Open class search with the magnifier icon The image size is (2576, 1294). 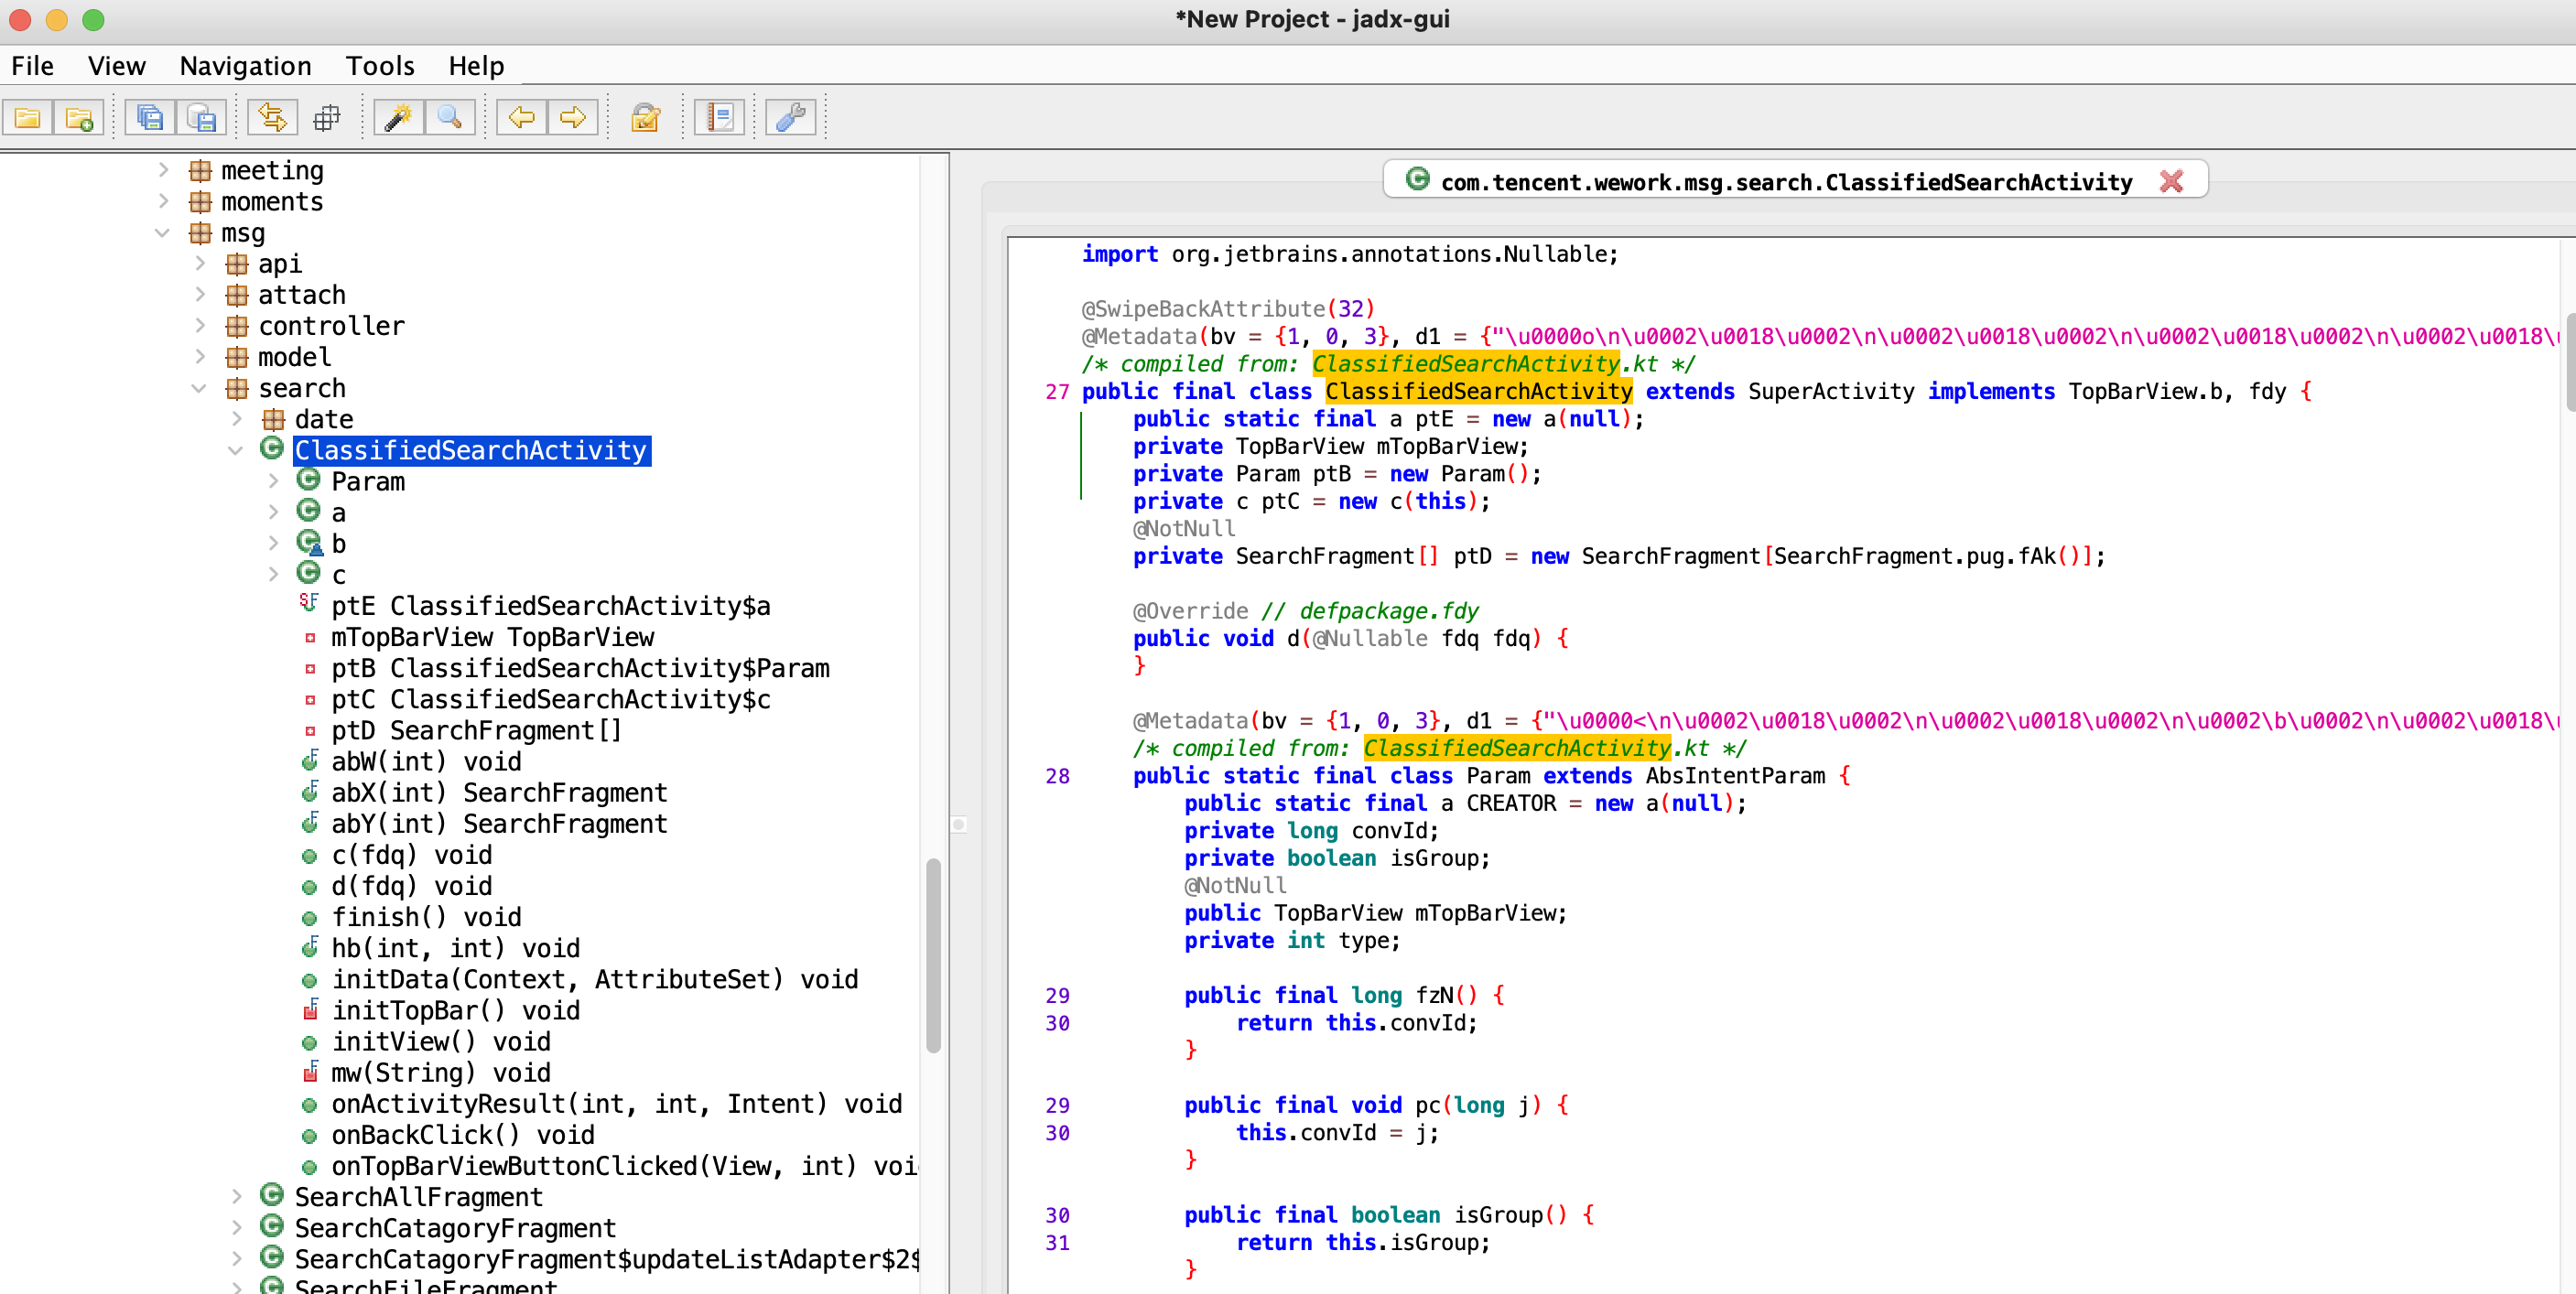450,118
